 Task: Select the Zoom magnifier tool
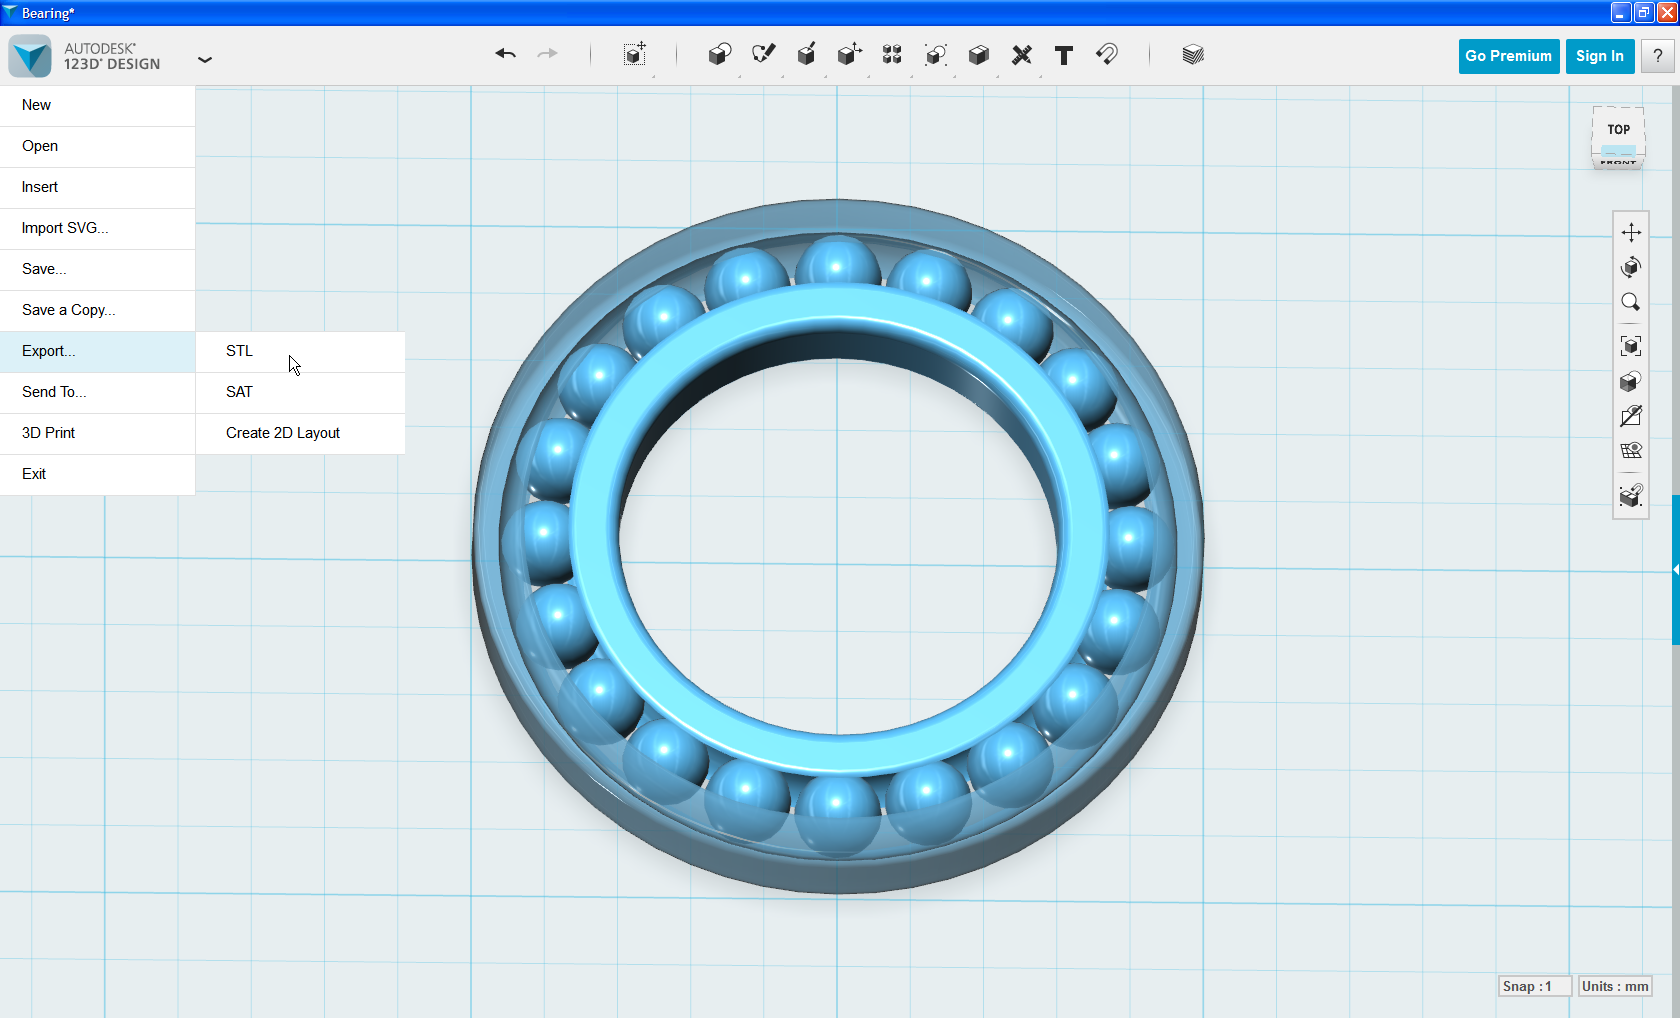tap(1631, 302)
